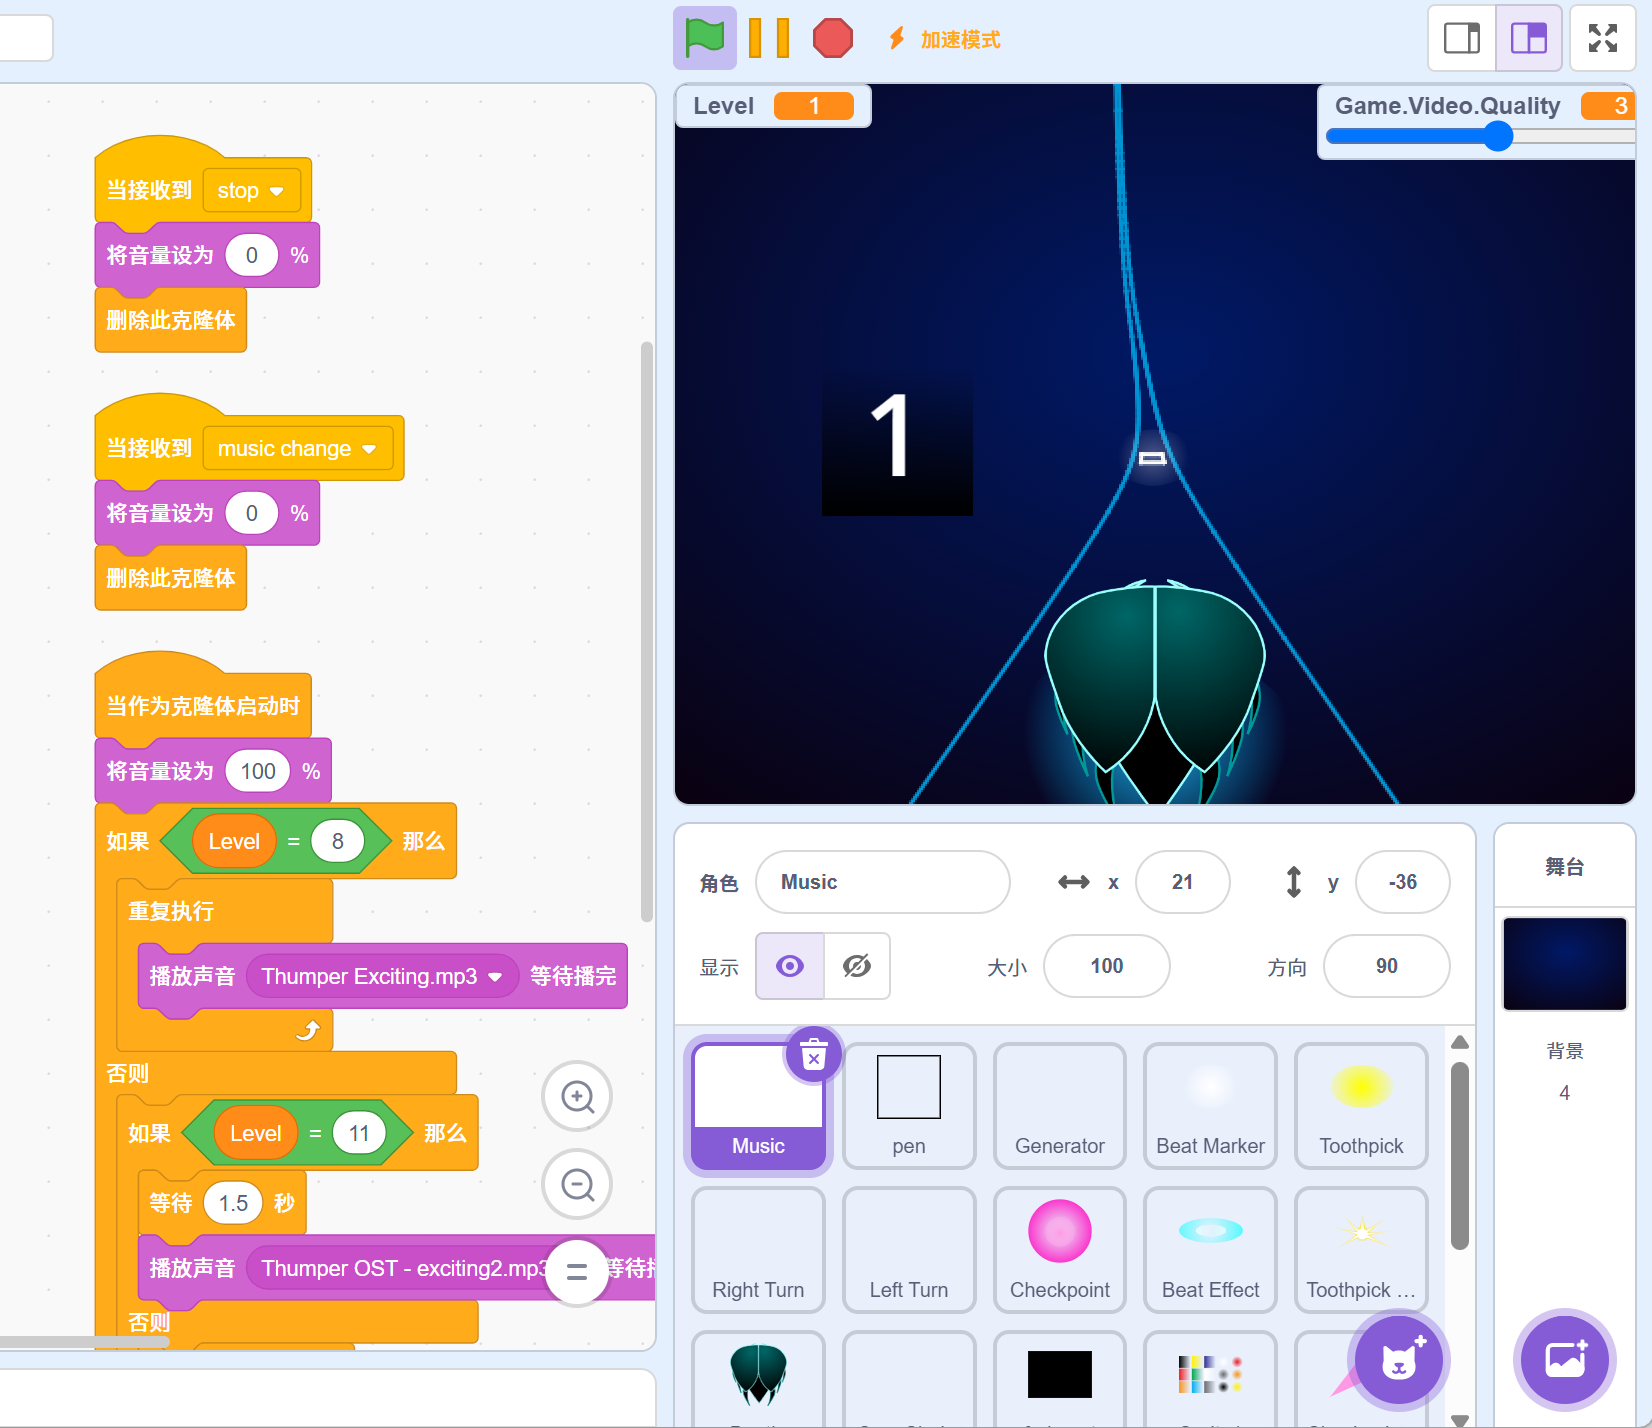Click the orange pause button
The width and height of the screenshot is (1652, 1428).
769,39
